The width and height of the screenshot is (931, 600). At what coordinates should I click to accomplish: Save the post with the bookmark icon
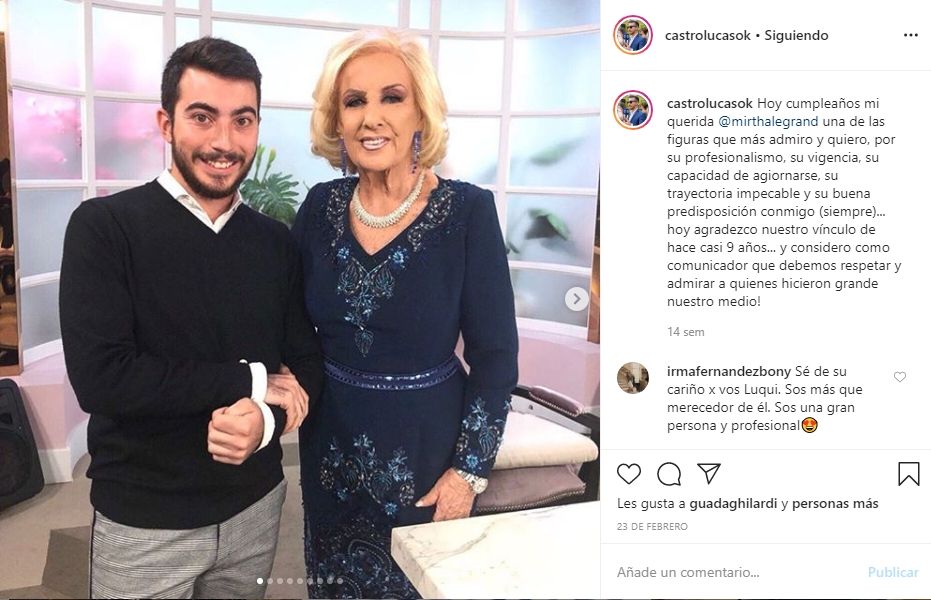point(908,474)
